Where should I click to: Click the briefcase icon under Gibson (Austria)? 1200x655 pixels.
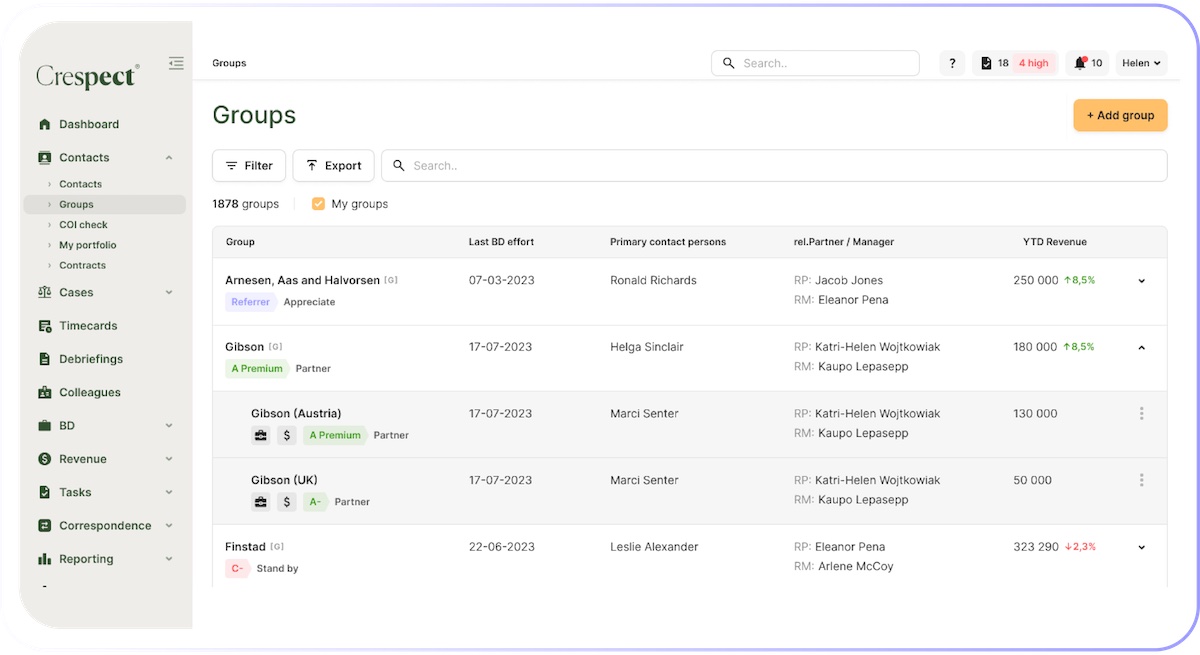click(261, 435)
